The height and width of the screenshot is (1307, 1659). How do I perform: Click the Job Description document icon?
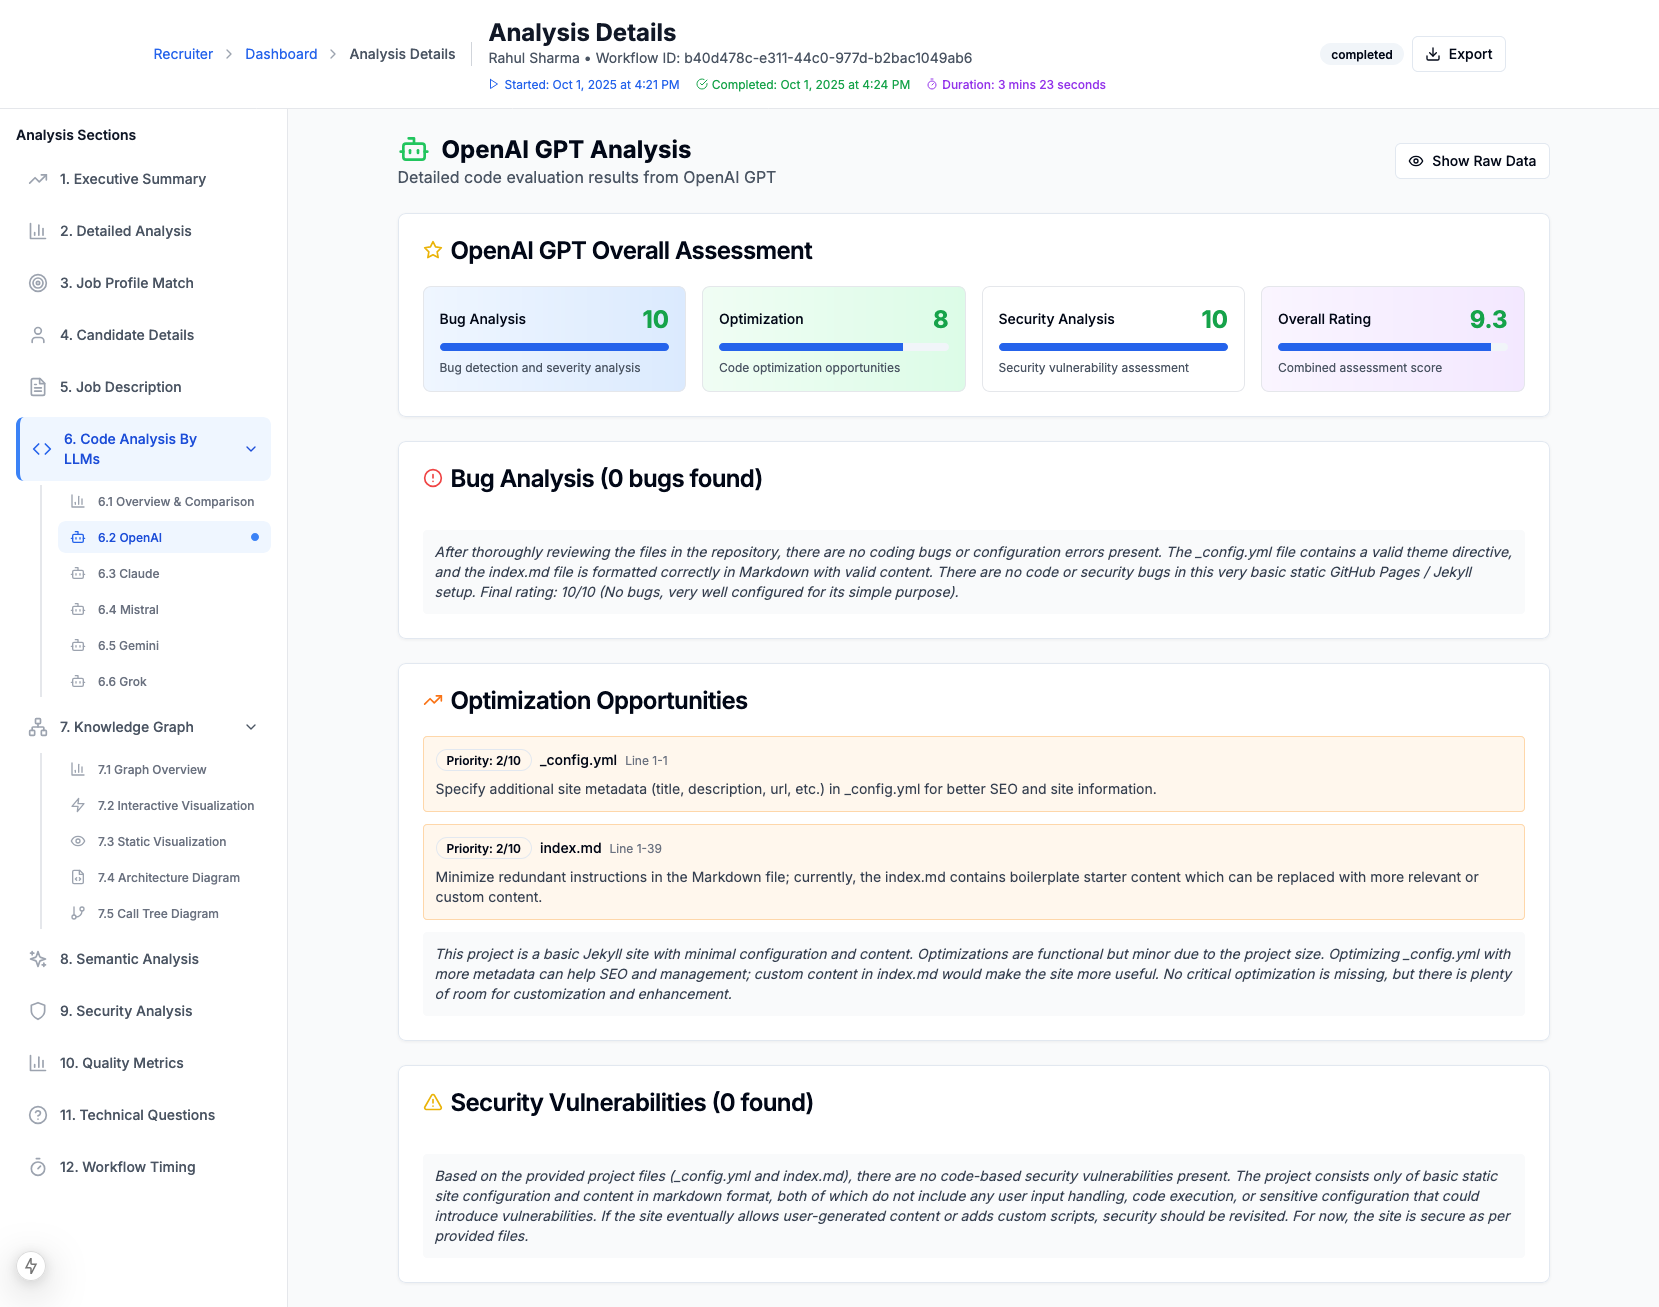point(38,387)
